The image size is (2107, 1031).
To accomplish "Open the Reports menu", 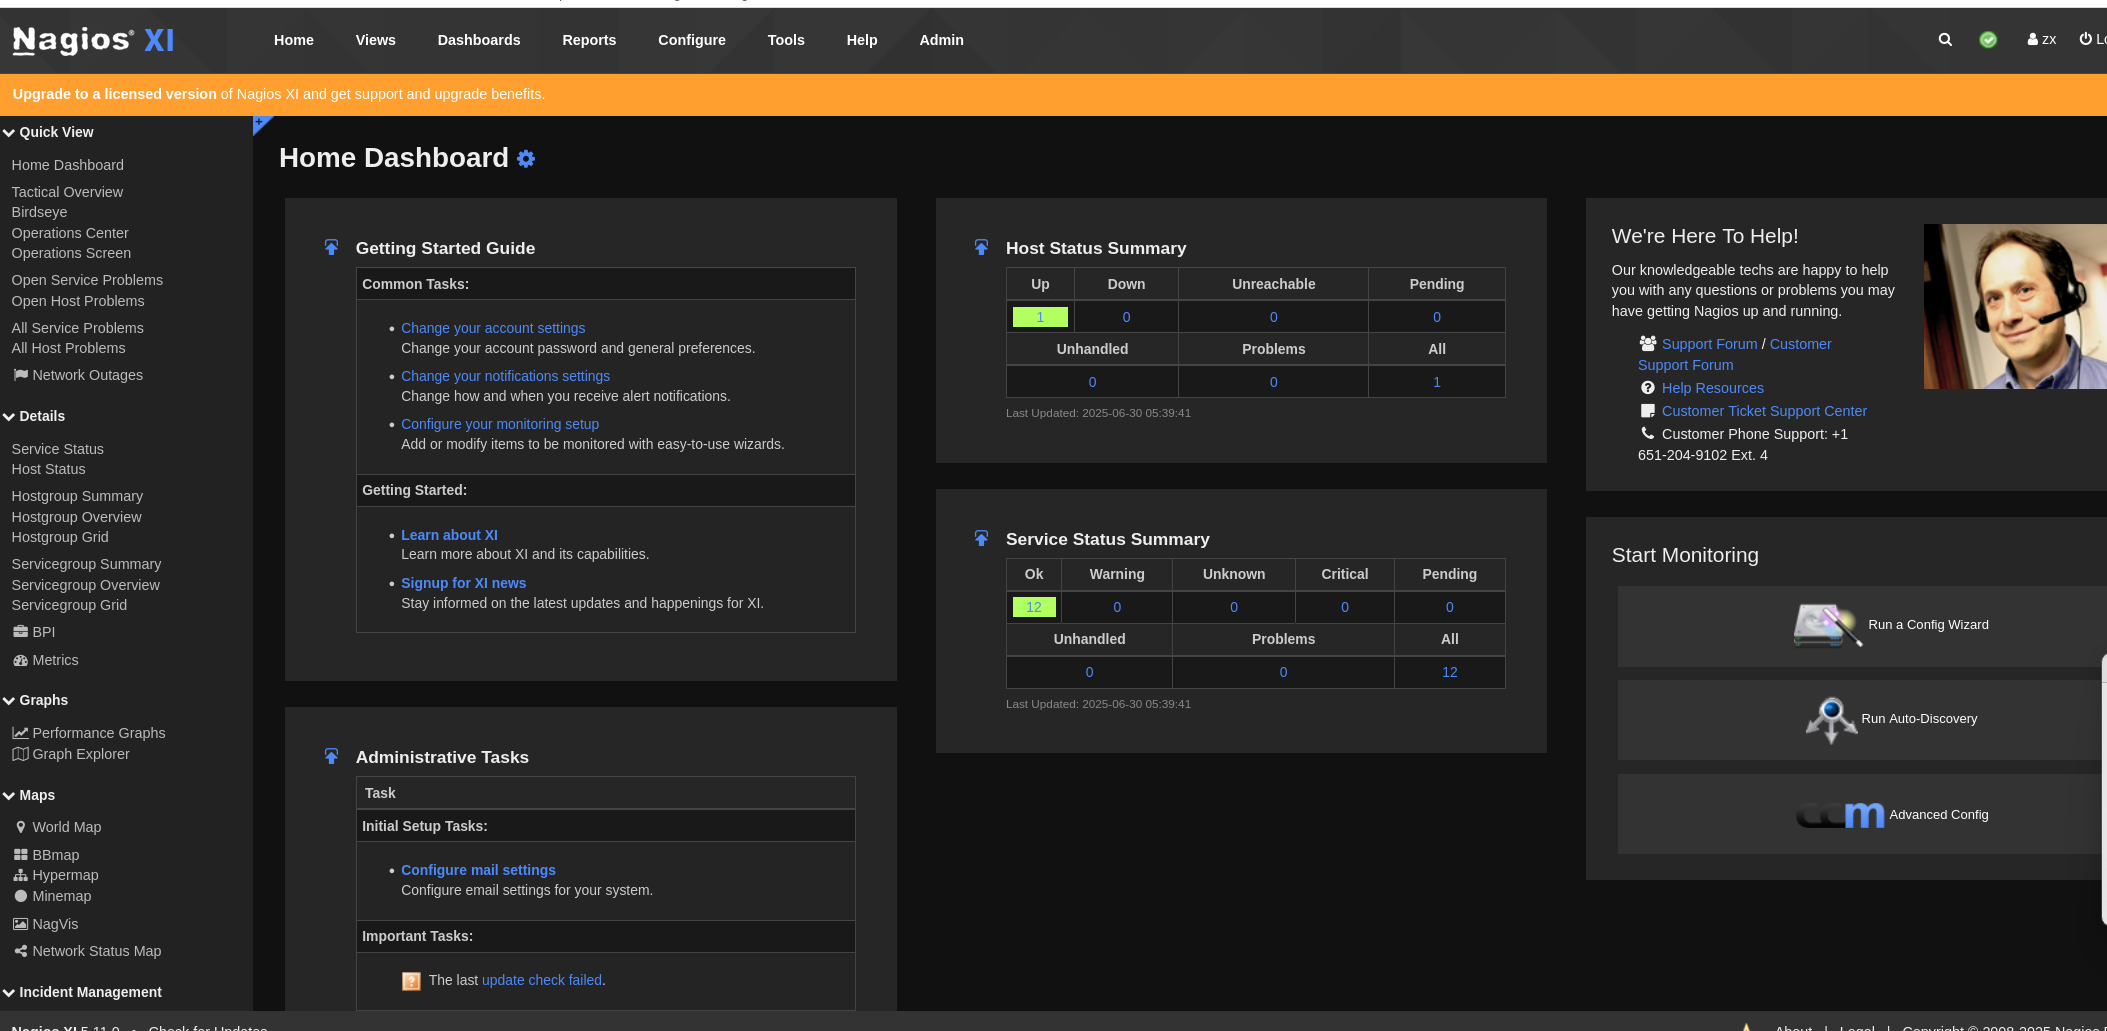I will pyautogui.click(x=589, y=40).
